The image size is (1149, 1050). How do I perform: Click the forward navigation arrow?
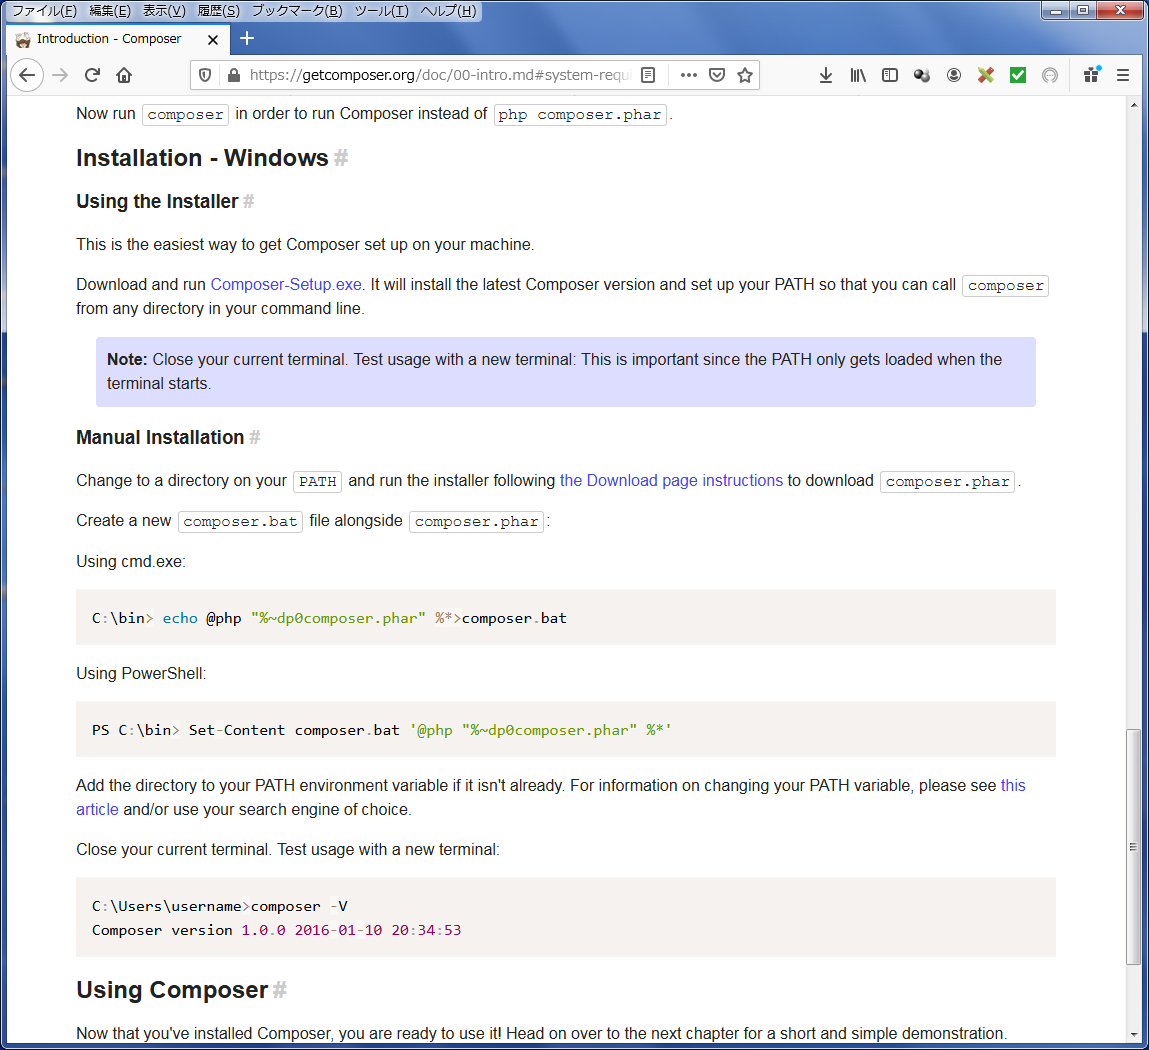(x=60, y=75)
